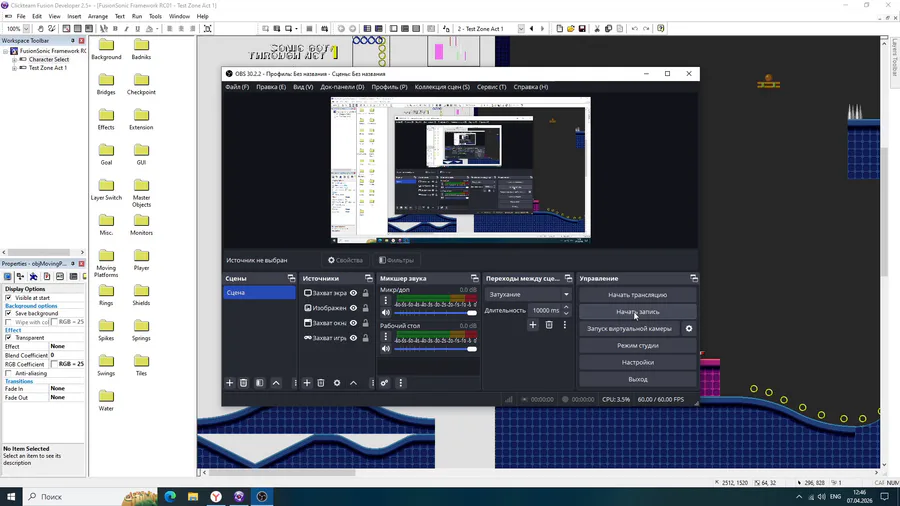The width and height of the screenshot is (900, 506).
Task: Open File Explorer from the taskbar
Action: [193, 496]
